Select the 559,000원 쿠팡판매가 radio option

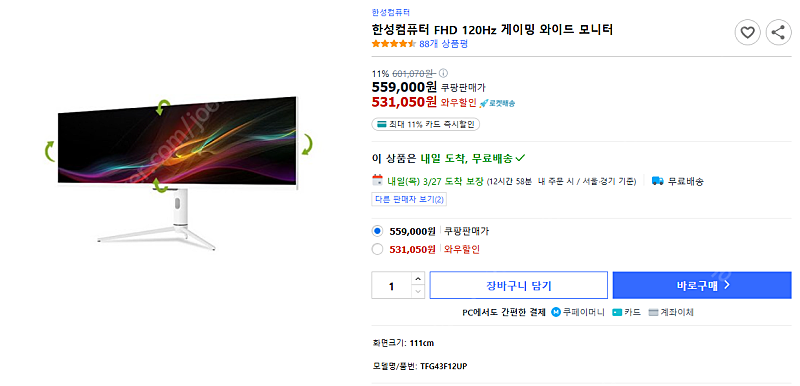click(x=378, y=231)
